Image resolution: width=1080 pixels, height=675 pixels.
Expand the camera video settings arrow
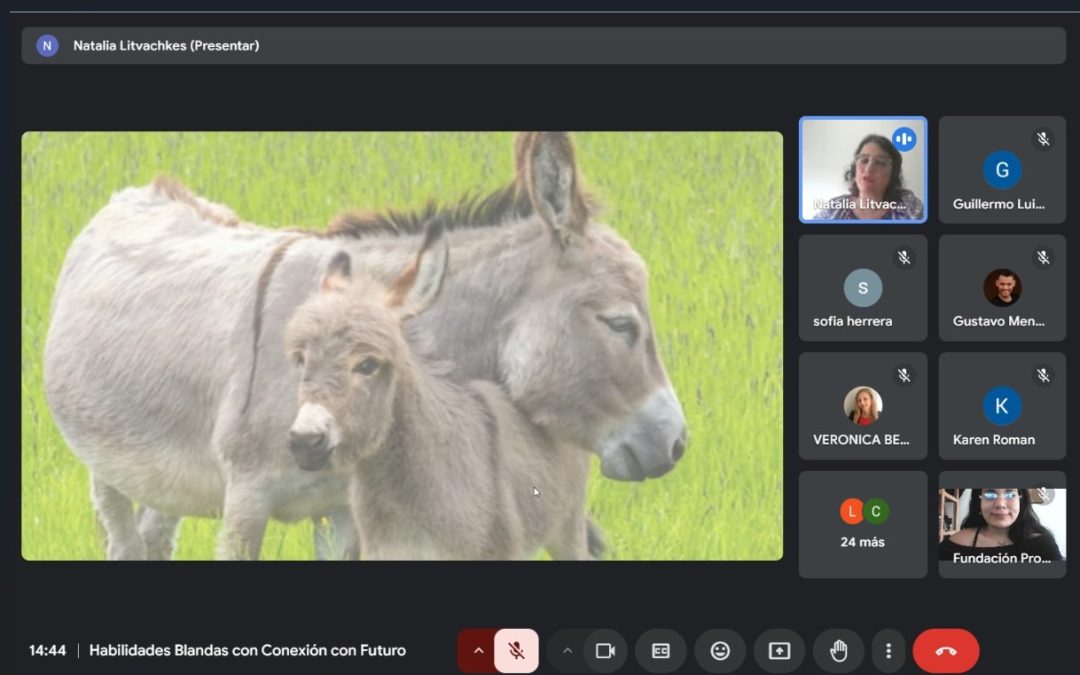567,651
